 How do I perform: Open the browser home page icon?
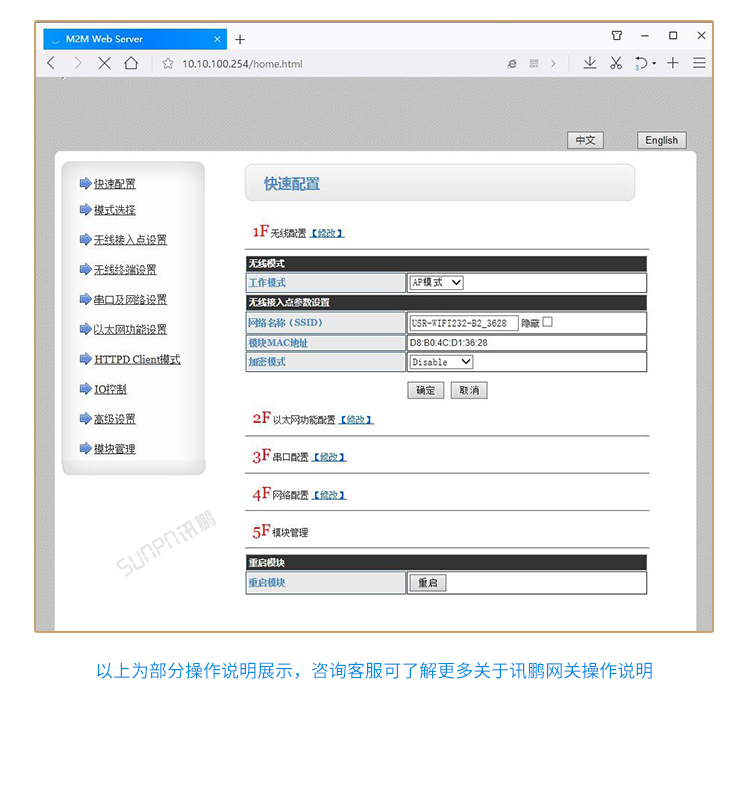tap(131, 63)
